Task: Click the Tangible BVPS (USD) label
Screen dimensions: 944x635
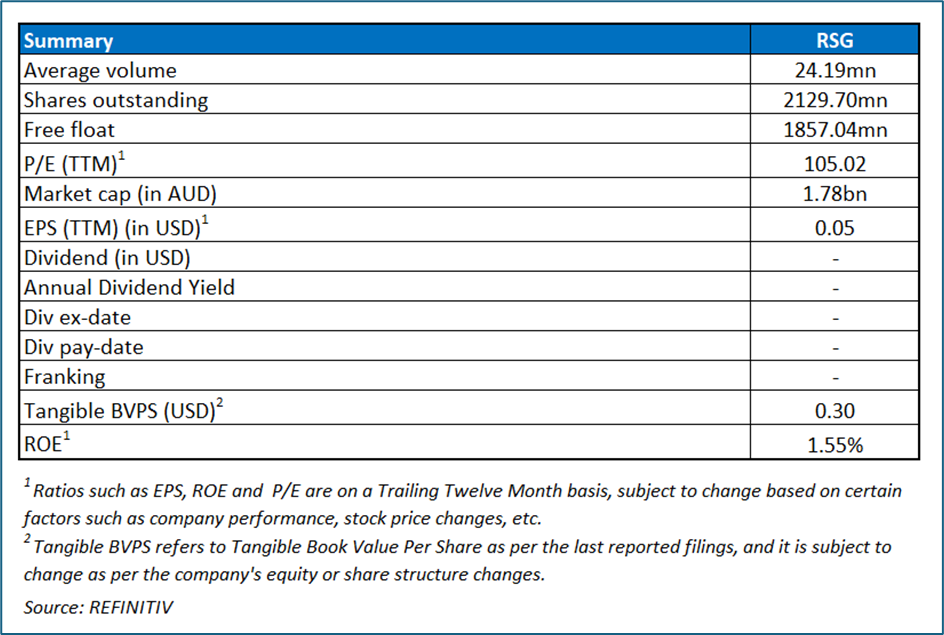Action: 122,410
